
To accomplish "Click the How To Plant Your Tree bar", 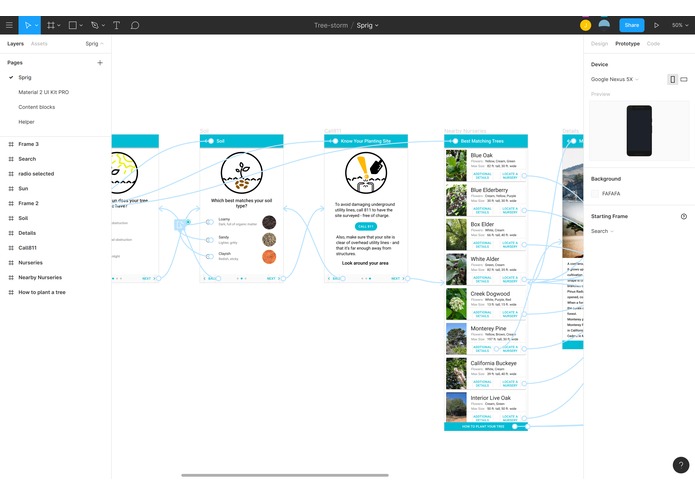I will coord(486,426).
